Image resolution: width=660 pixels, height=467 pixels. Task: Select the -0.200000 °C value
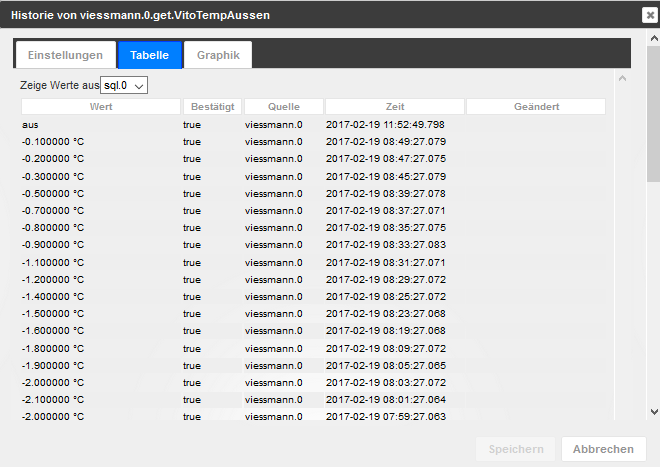[x=53, y=159]
